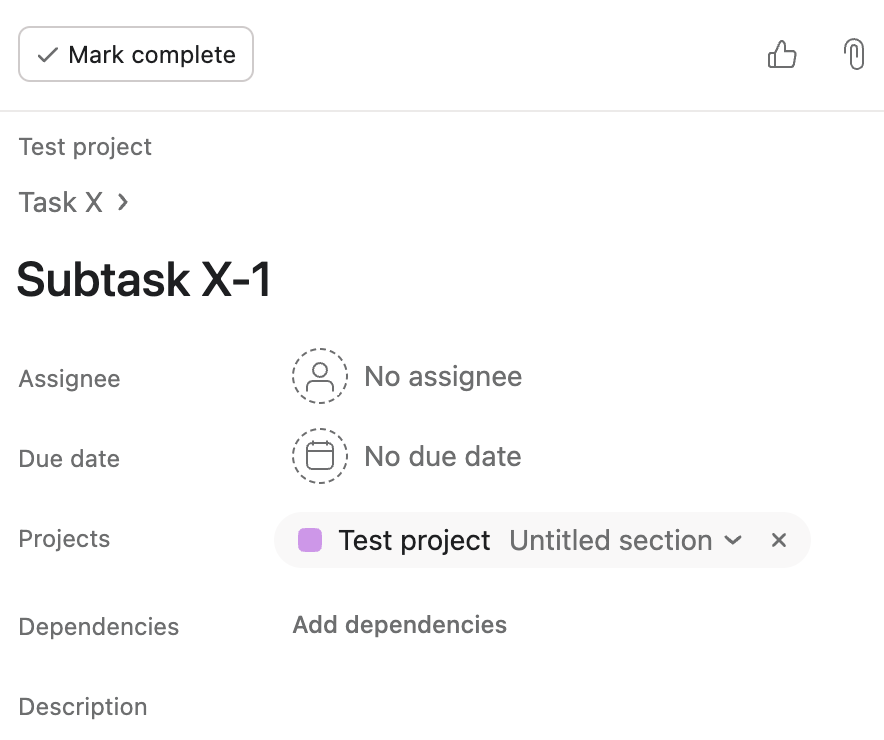Image resolution: width=884 pixels, height=740 pixels.
Task: Open parent Task X breadcrumb
Action: pyautogui.click(x=61, y=202)
